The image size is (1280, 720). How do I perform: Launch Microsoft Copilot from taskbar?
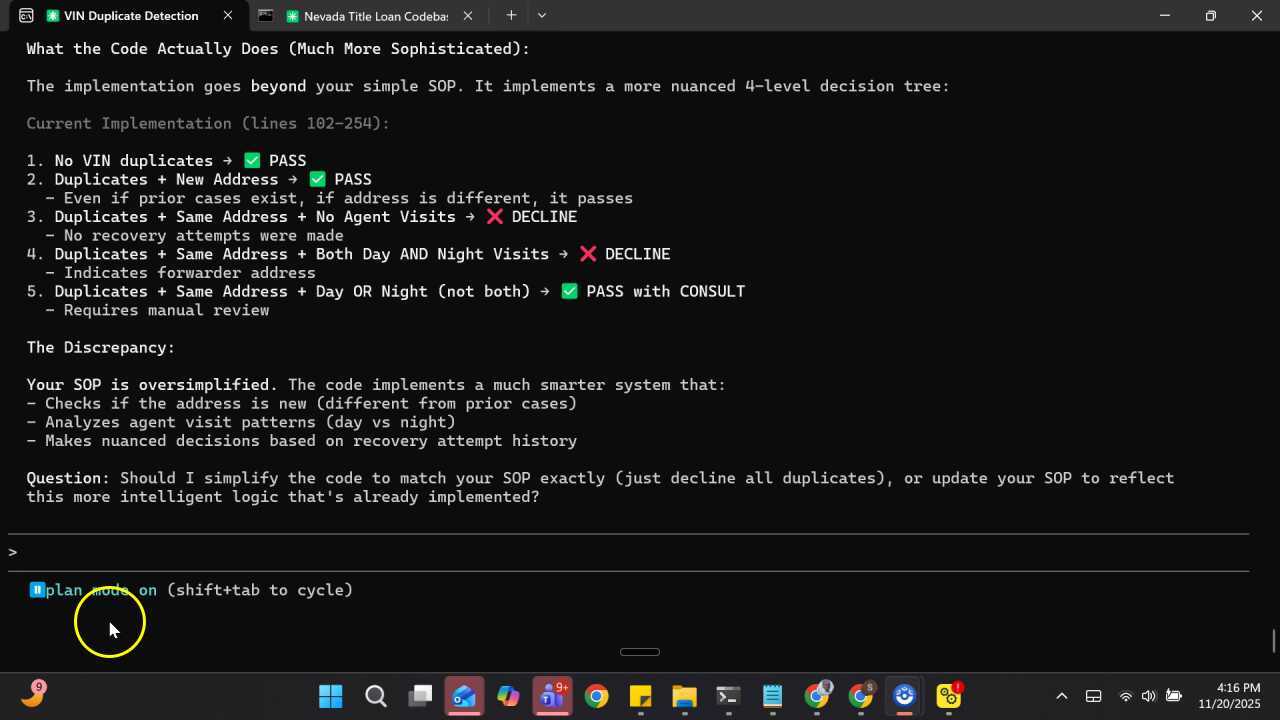point(508,696)
